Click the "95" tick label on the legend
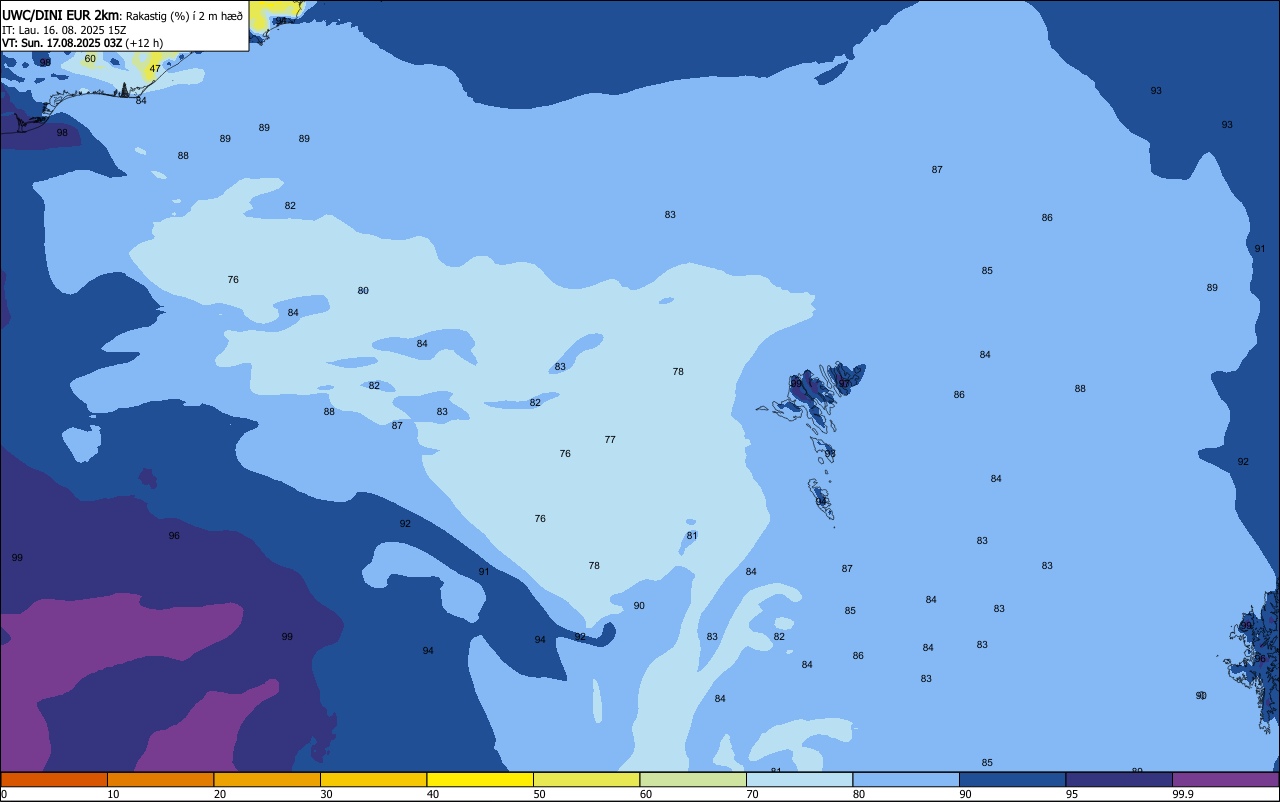 1072,794
